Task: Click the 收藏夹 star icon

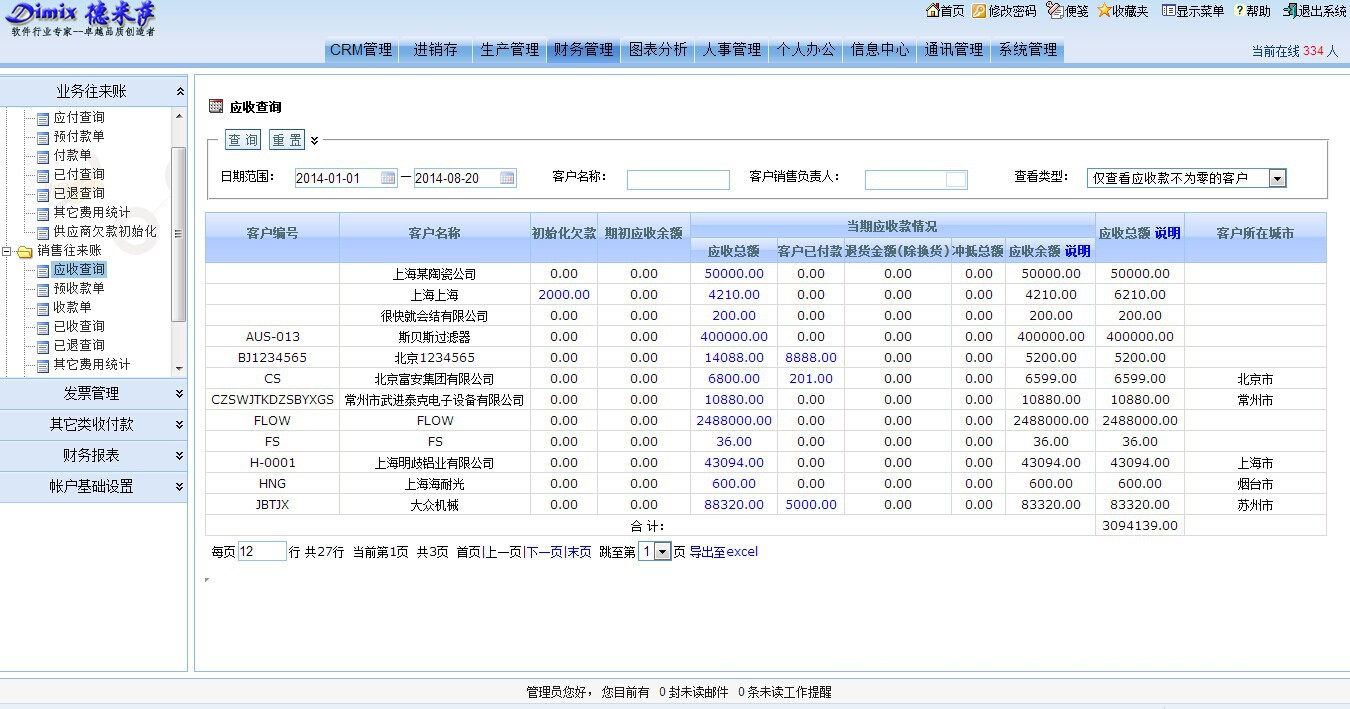Action: pyautogui.click(x=1104, y=11)
